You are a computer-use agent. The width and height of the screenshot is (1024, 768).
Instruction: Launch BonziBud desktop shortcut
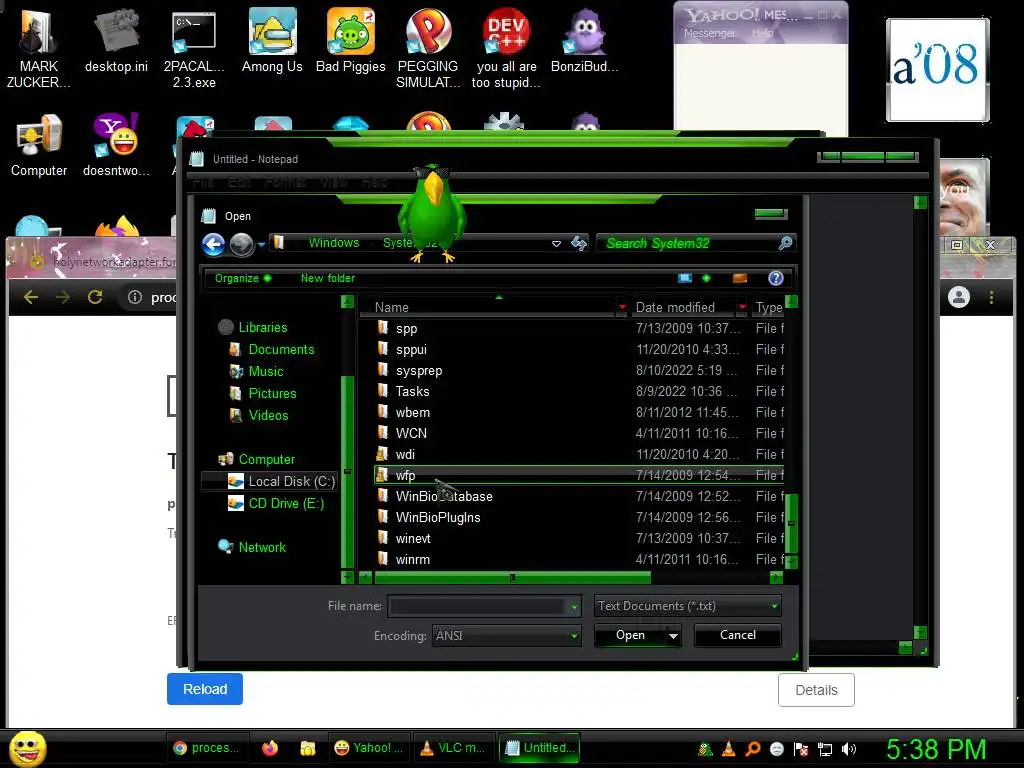[584, 40]
